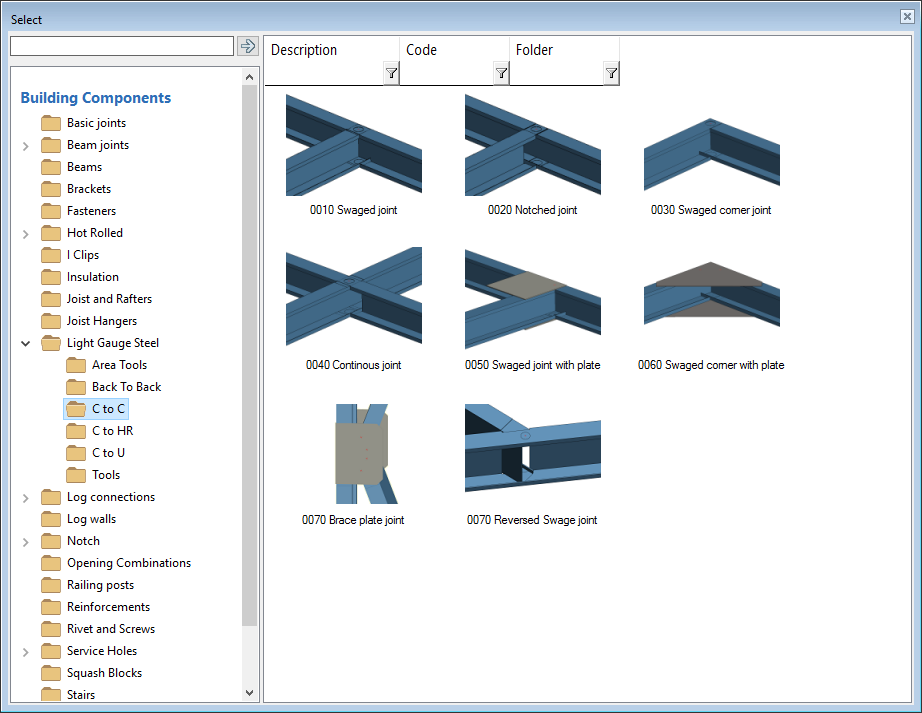The height and width of the screenshot is (713, 922).
Task: Open the Code column filter
Action: [x=501, y=73]
